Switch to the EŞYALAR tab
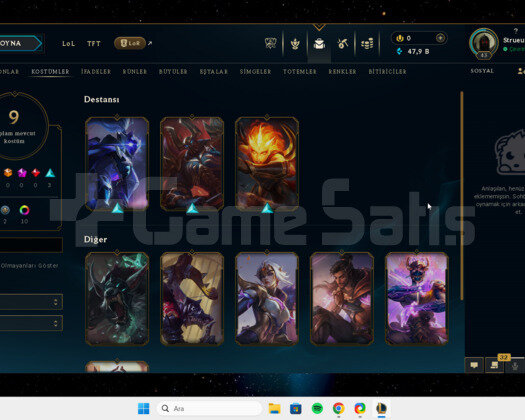The image size is (525, 420). tap(214, 71)
